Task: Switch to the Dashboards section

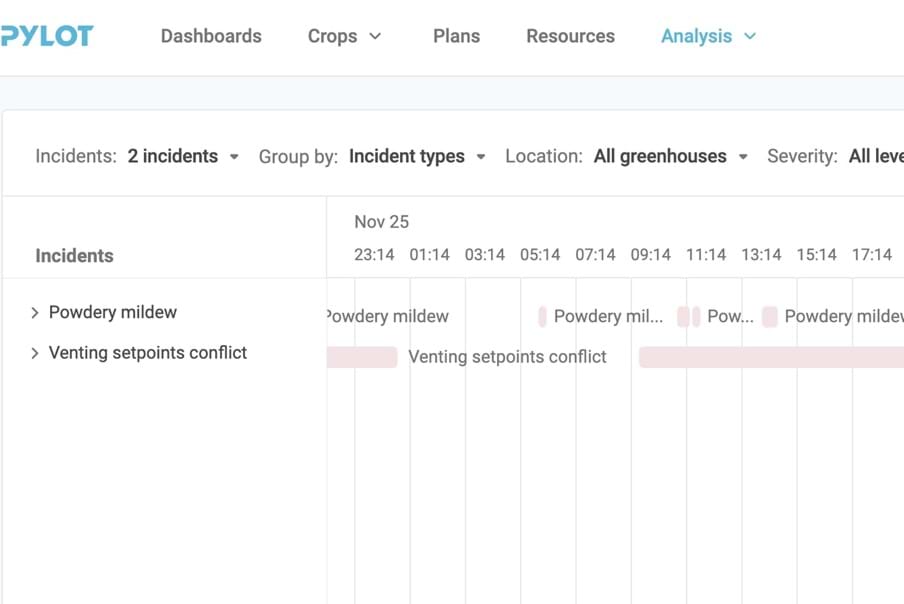Action: tap(211, 36)
